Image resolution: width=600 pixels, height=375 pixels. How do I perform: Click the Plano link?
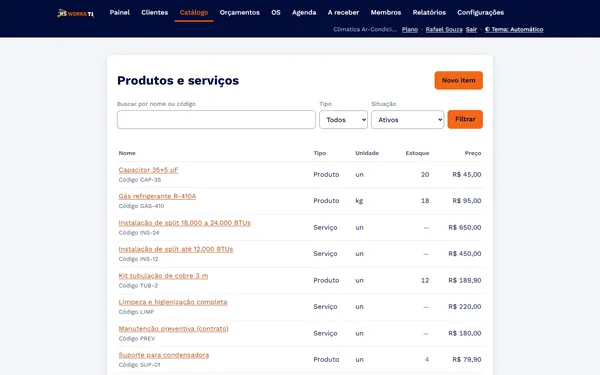(410, 29)
